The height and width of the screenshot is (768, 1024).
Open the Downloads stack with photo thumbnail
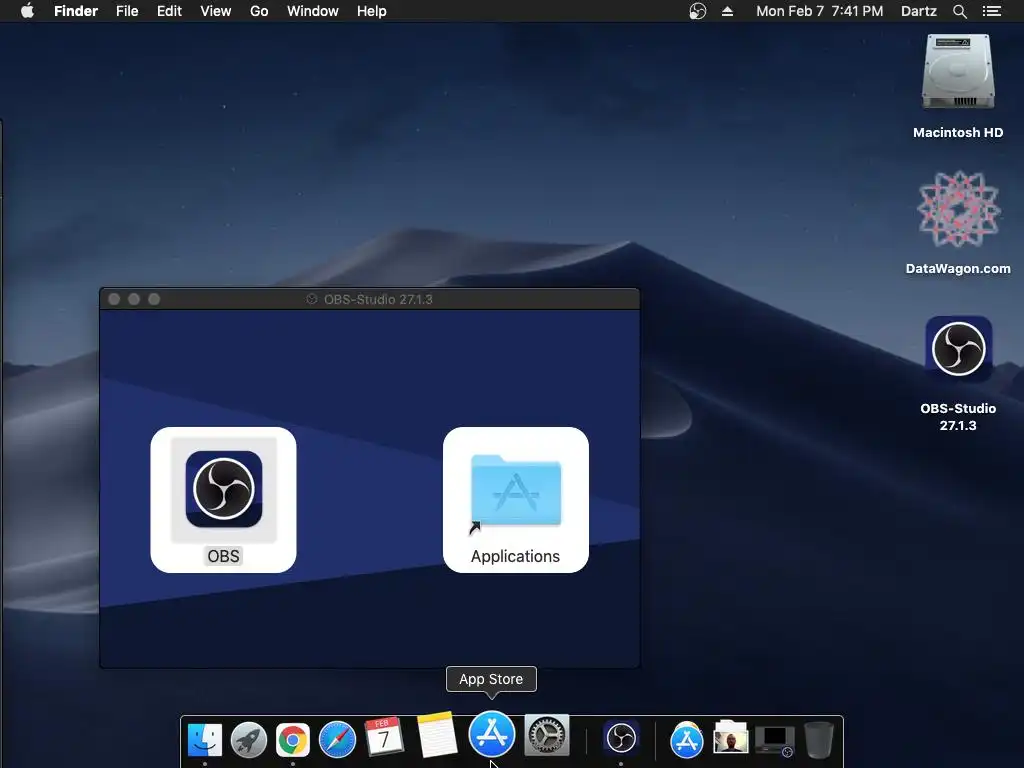coord(730,739)
